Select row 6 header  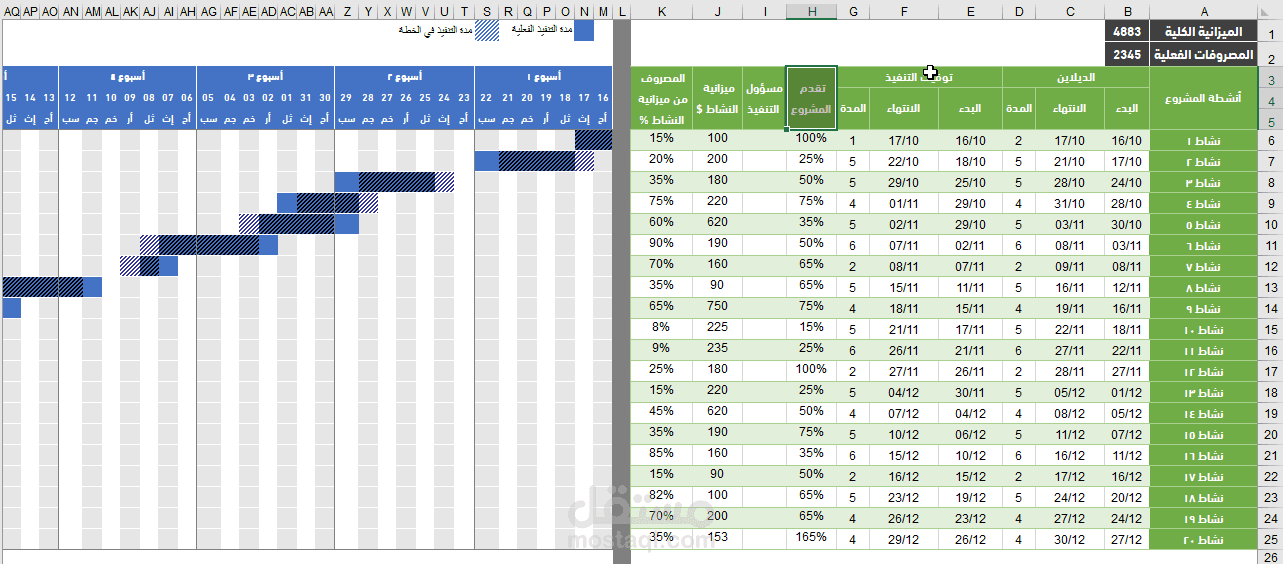pyautogui.click(x=1269, y=141)
